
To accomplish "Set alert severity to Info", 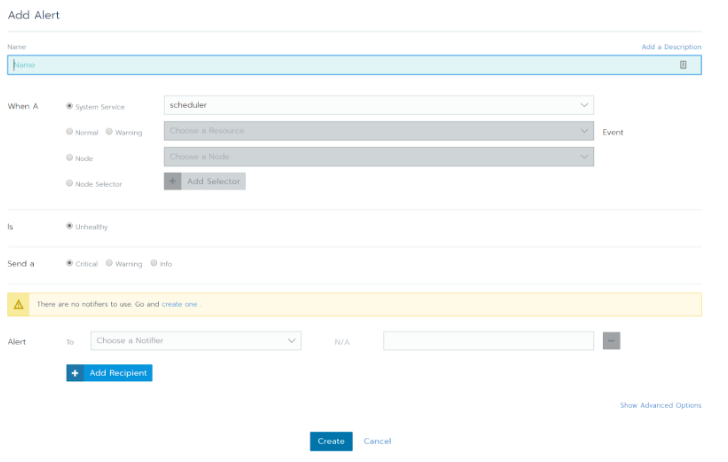I will coord(154,263).
